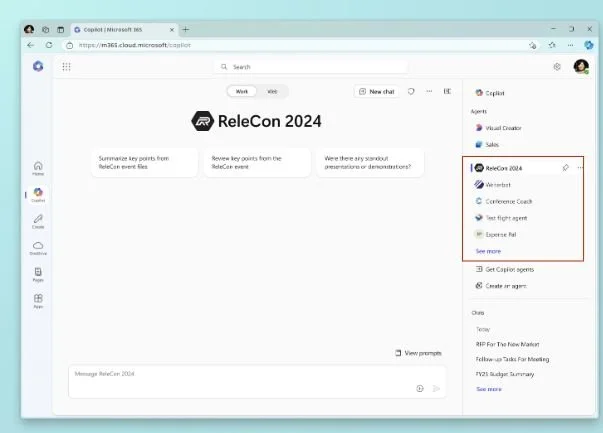The image size is (603, 433).
Task: Open Expense Pal agent
Action: click(496, 235)
